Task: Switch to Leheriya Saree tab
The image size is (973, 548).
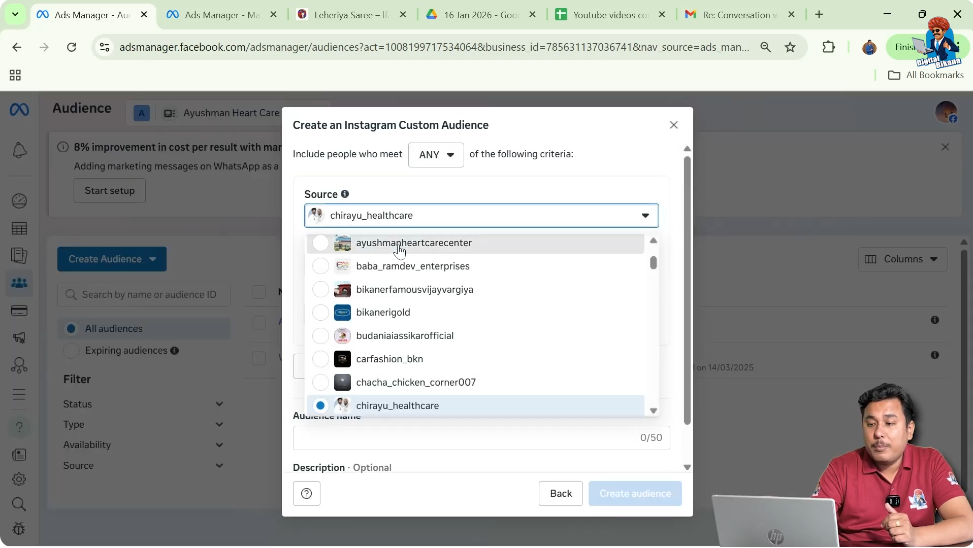Action: point(352,15)
